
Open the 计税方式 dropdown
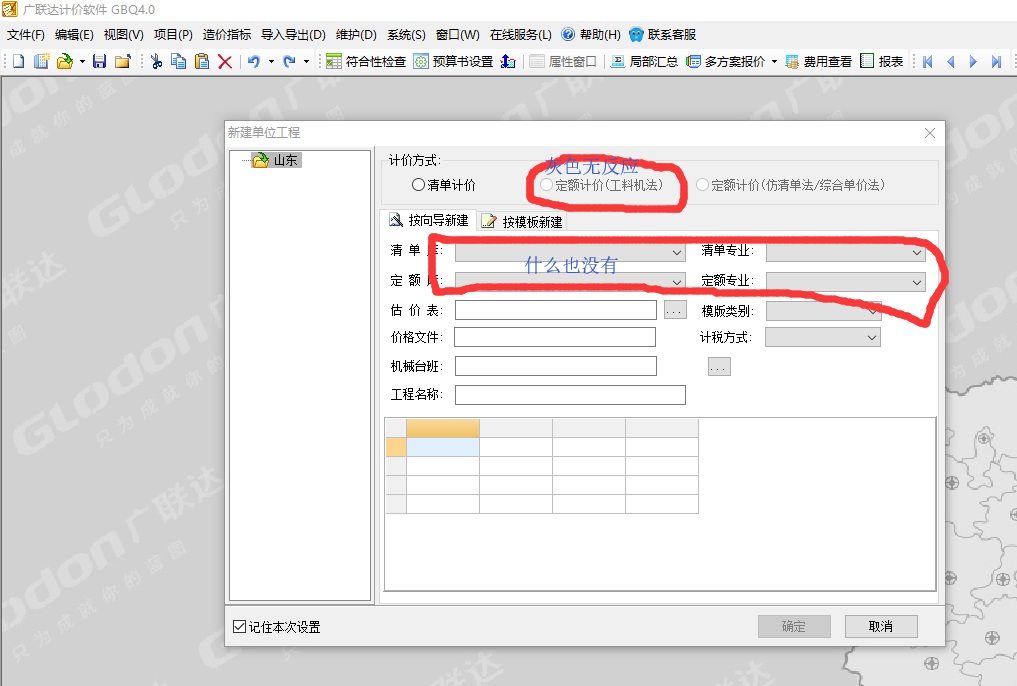pyautogui.click(x=822, y=337)
